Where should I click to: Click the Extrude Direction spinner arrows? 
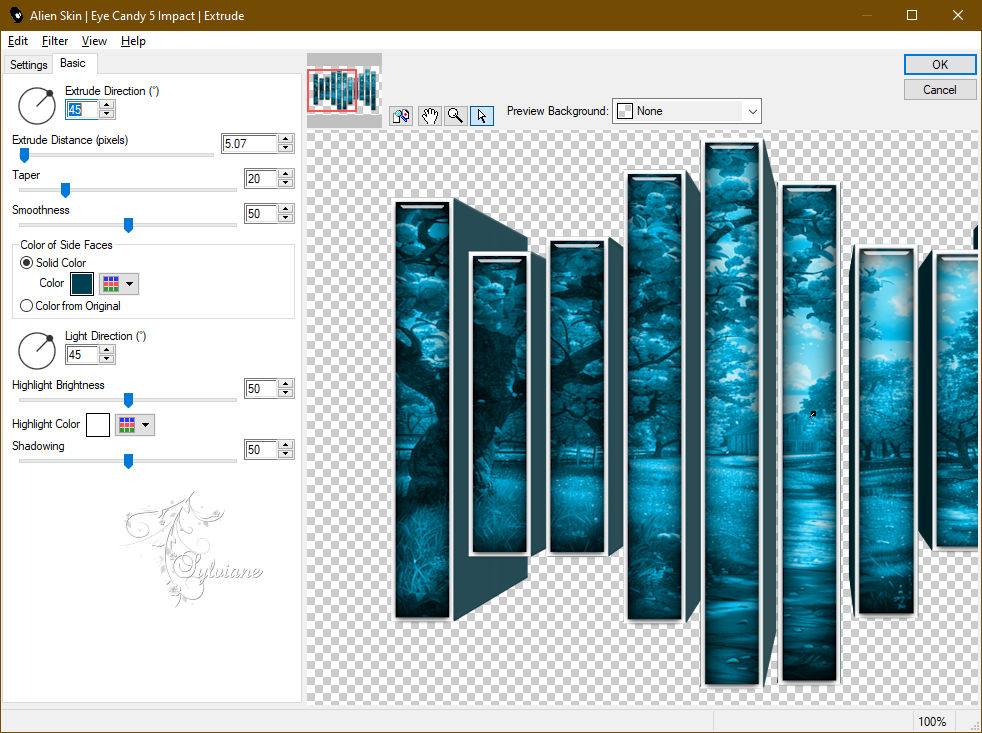click(107, 110)
